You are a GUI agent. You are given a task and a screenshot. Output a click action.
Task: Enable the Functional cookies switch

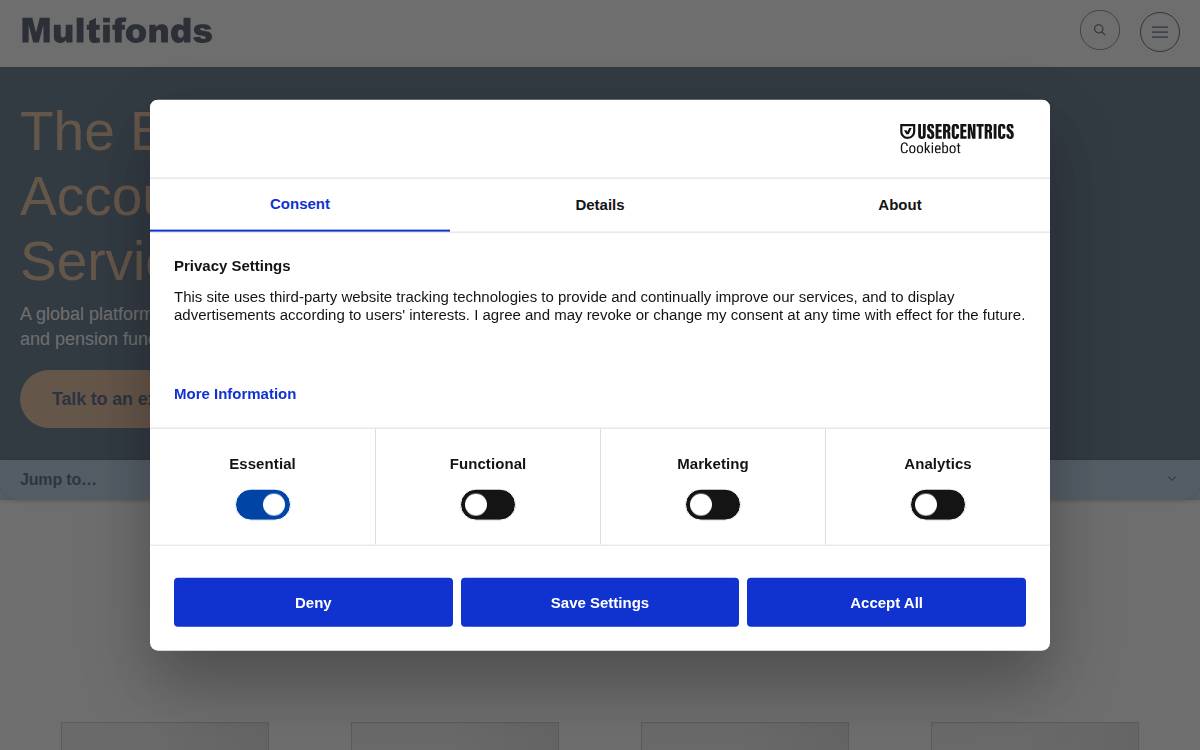(488, 505)
